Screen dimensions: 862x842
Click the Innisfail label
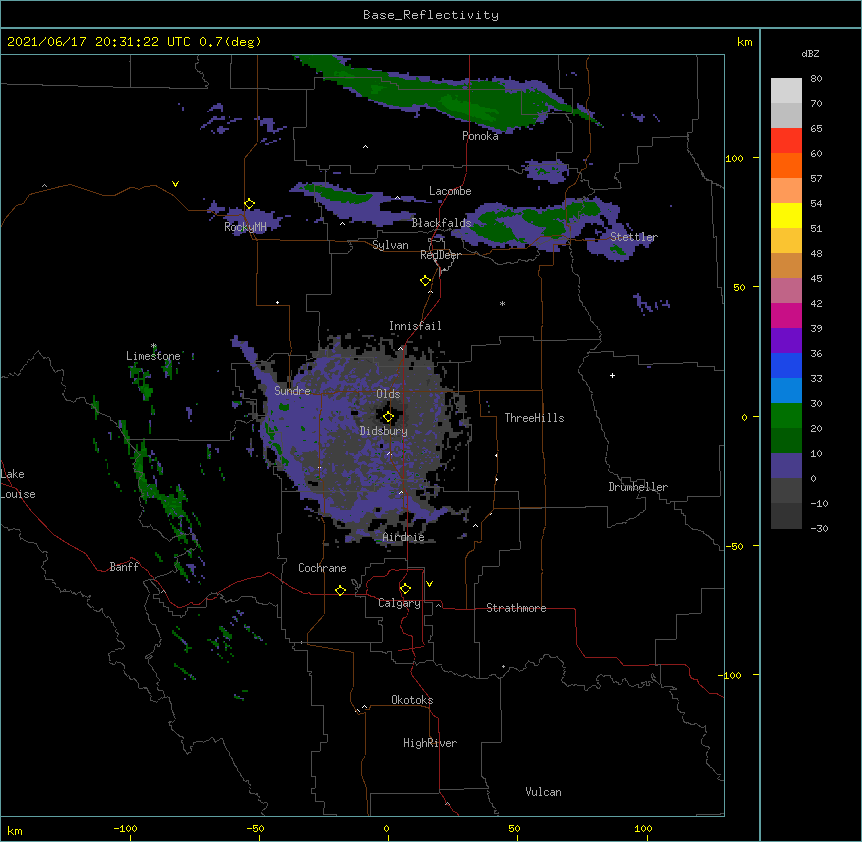(415, 326)
